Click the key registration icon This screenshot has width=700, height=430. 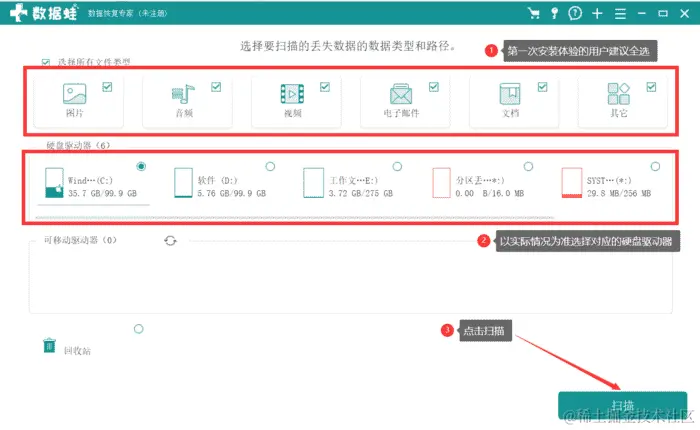click(554, 13)
